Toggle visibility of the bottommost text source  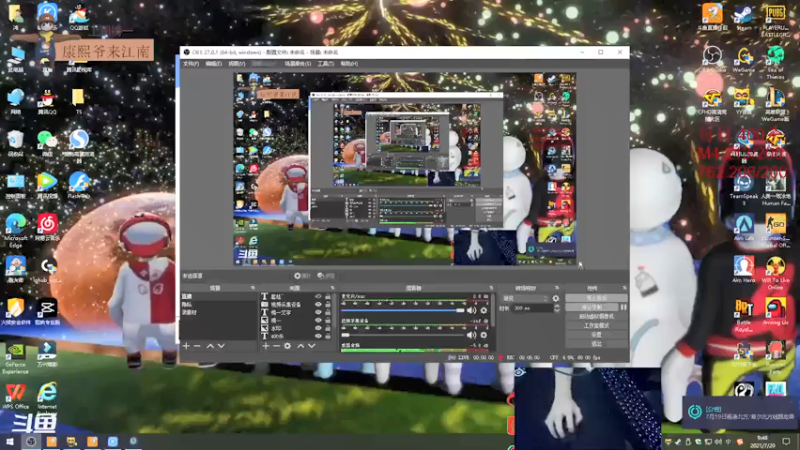point(318,336)
